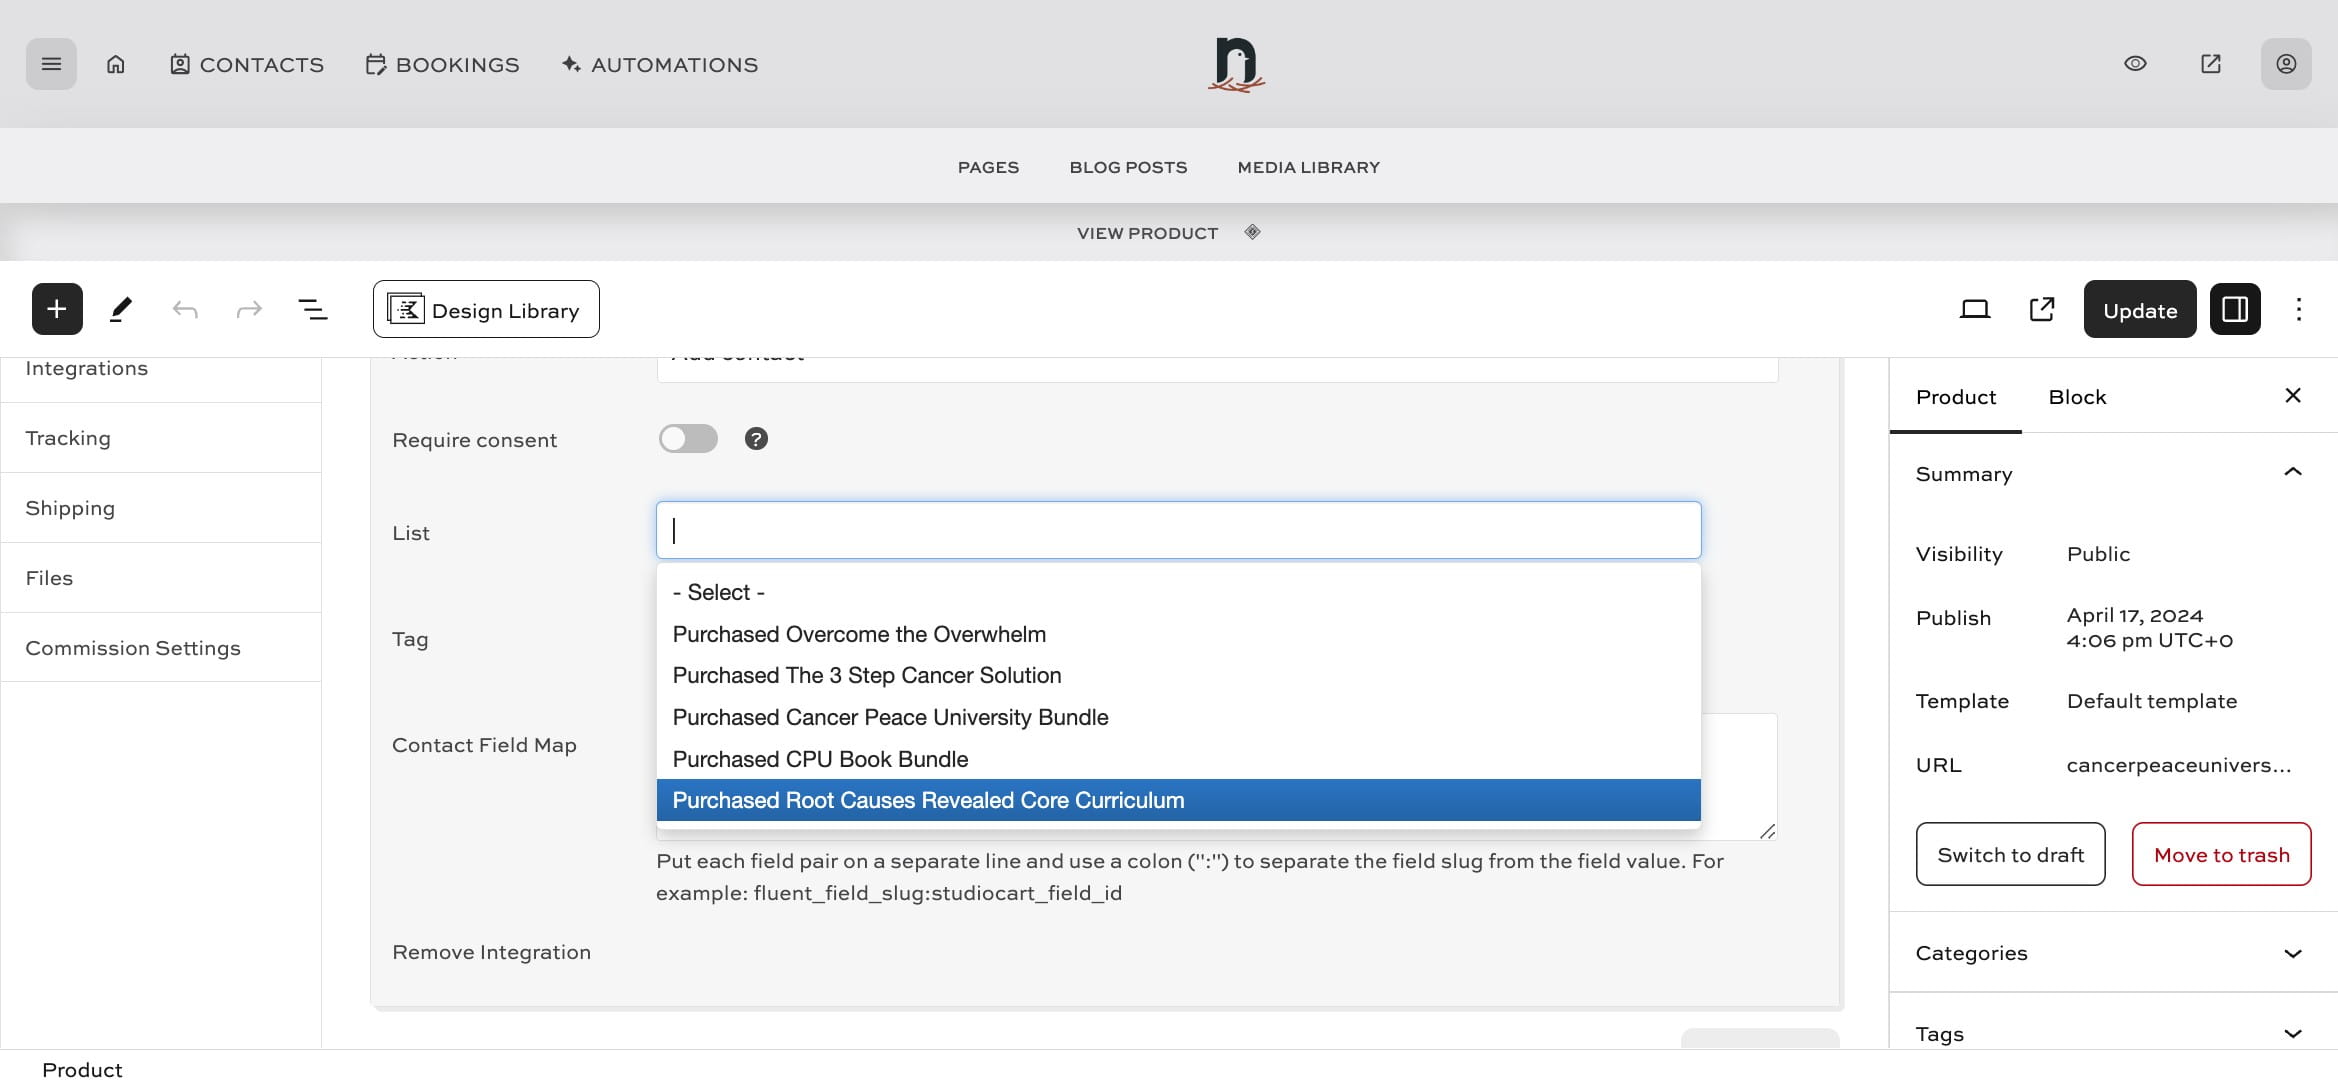The width and height of the screenshot is (2338, 1088).
Task: Go to home icon
Action: tap(116, 64)
